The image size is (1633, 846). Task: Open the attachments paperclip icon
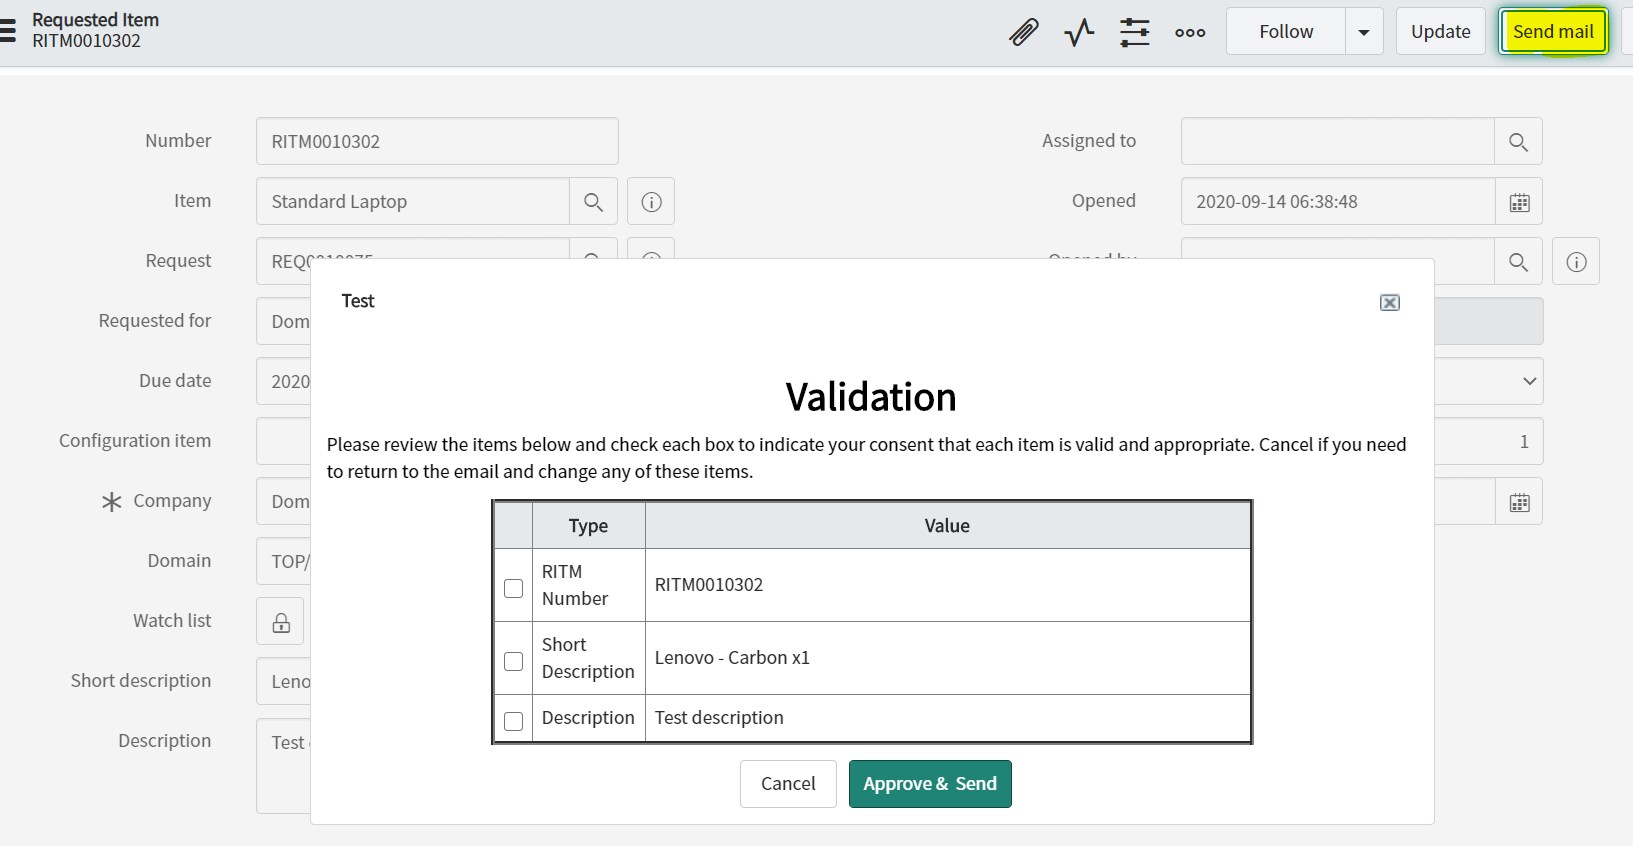coord(1023,32)
